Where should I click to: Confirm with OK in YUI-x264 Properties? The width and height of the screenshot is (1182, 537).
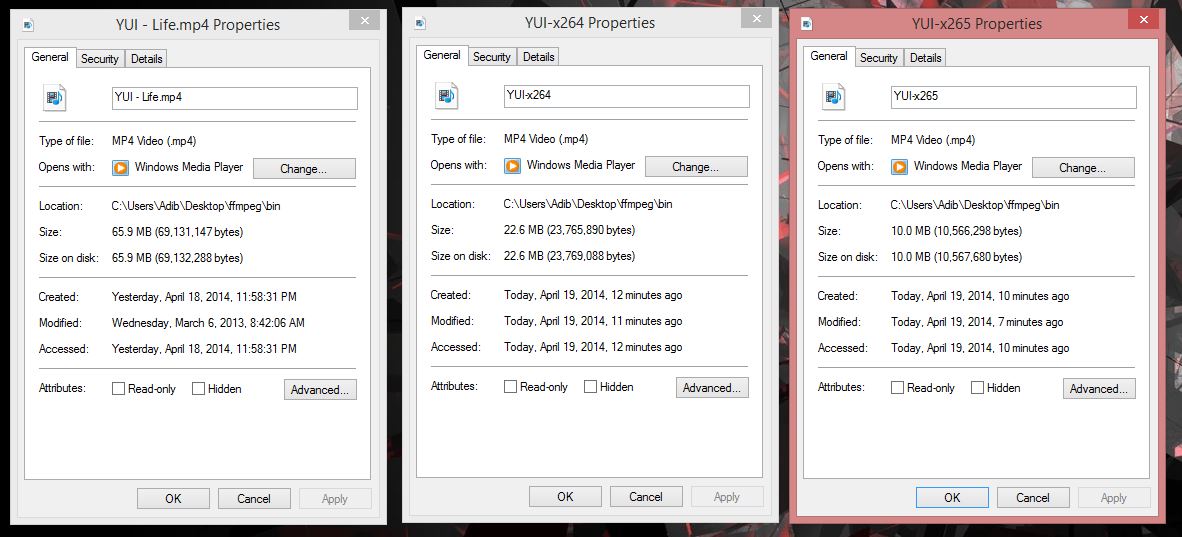[x=565, y=496]
